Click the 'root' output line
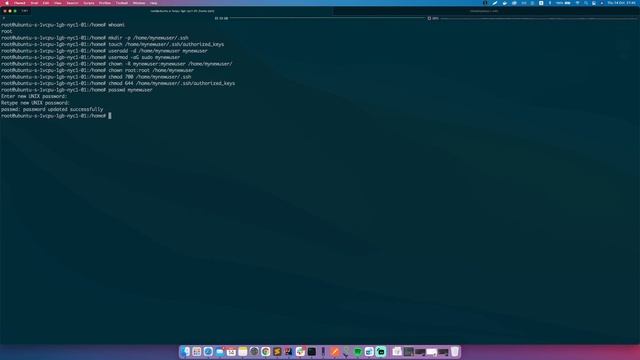Viewport: 640px width, 360px height. click(x=7, y=31)
